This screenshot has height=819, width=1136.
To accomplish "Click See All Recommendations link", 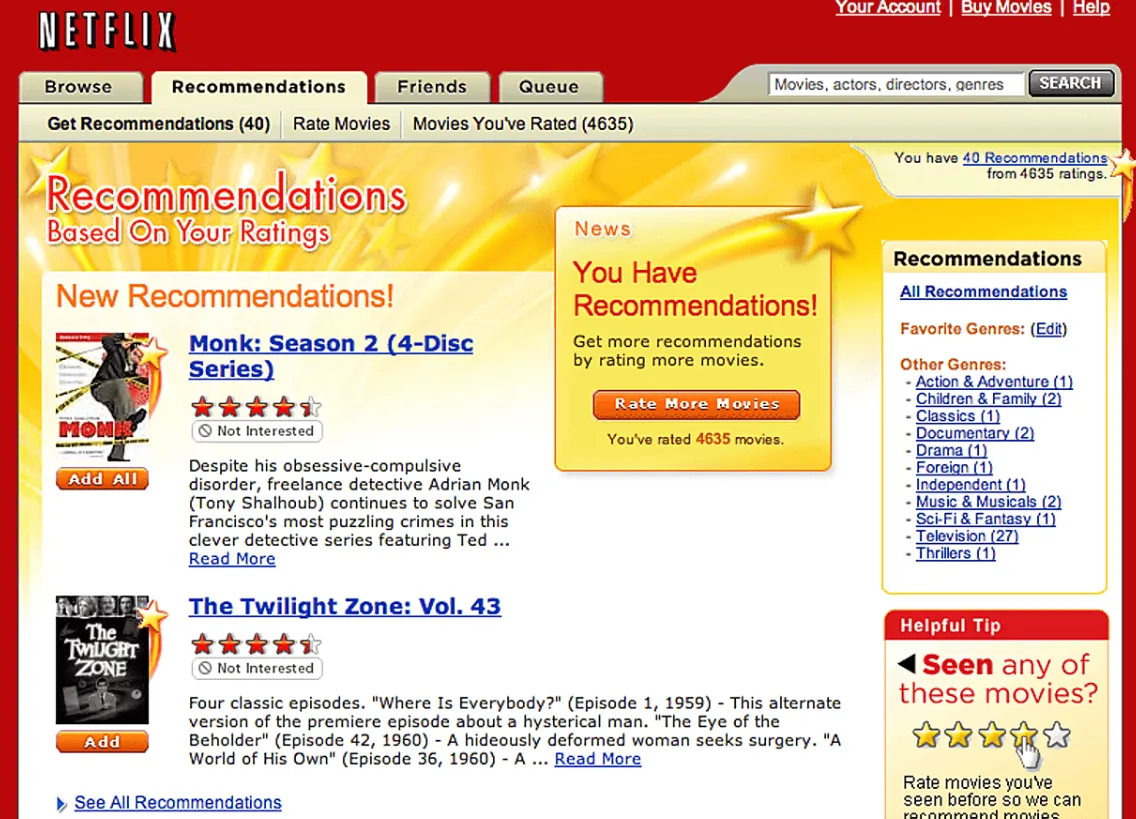I will [178, 802].
